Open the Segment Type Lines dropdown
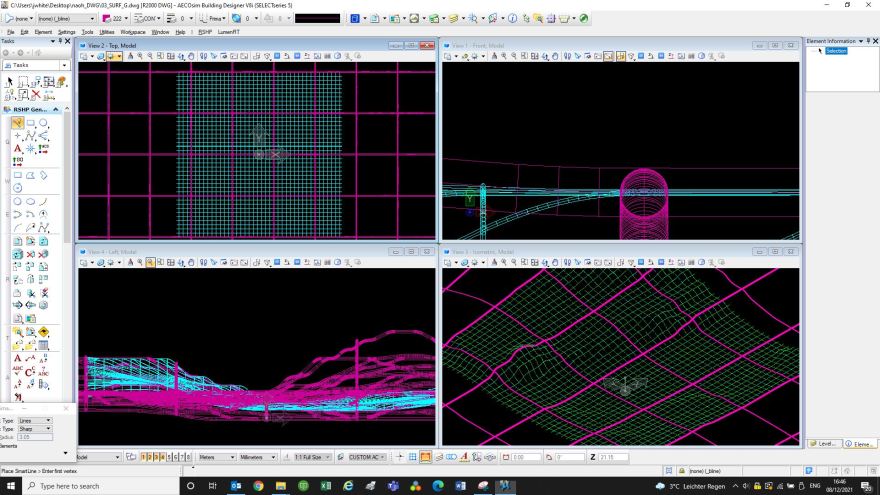 pyautogui.click(x=35, y=421)
